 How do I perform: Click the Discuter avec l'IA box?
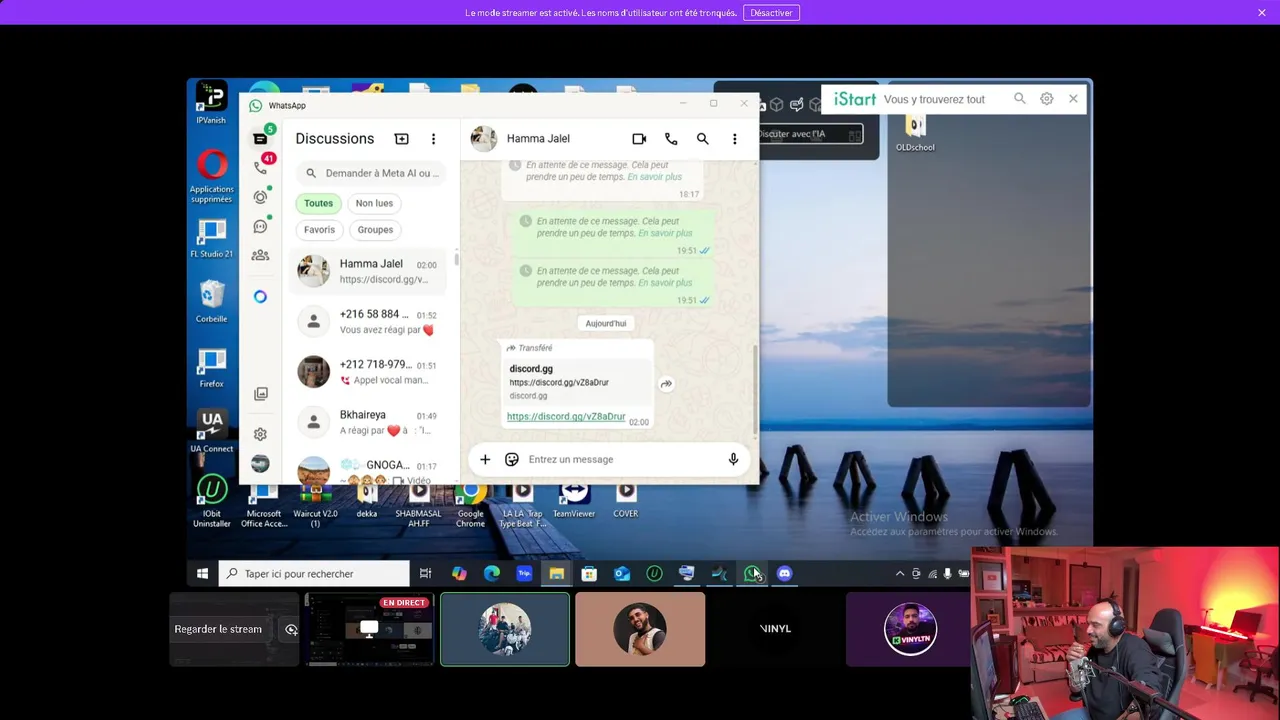tap(810, 134)
